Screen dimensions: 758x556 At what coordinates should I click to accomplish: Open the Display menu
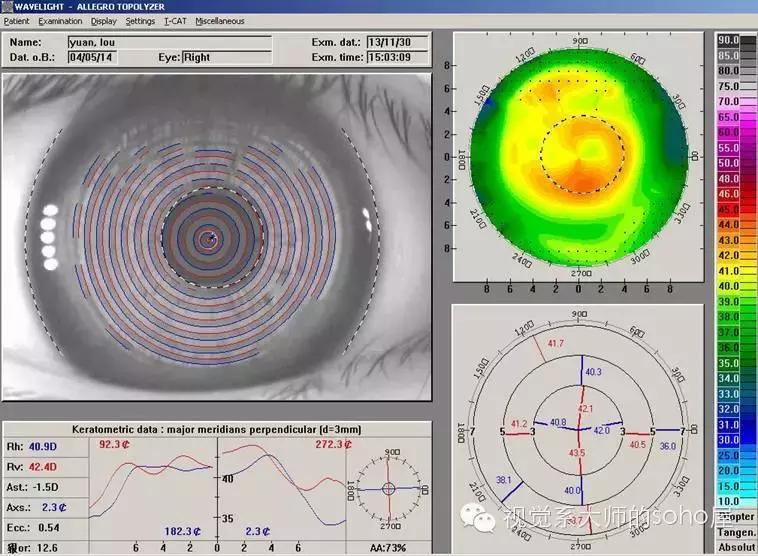point(103,21)
